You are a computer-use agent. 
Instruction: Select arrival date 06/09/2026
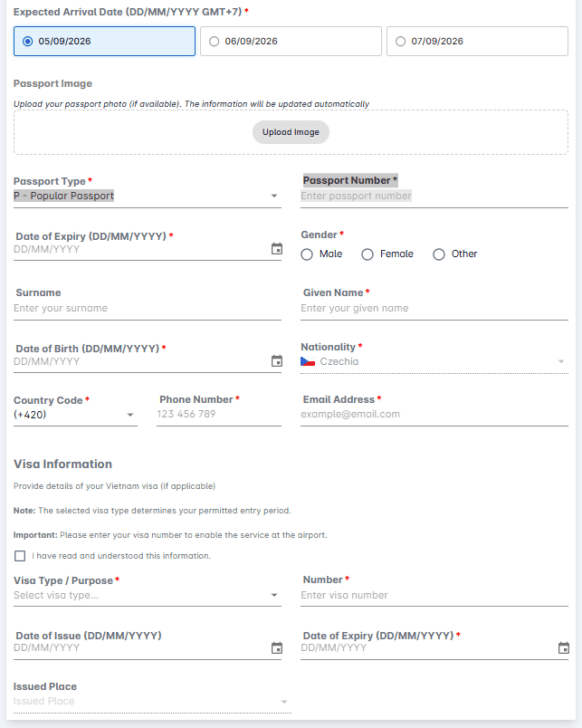(291, 41)
